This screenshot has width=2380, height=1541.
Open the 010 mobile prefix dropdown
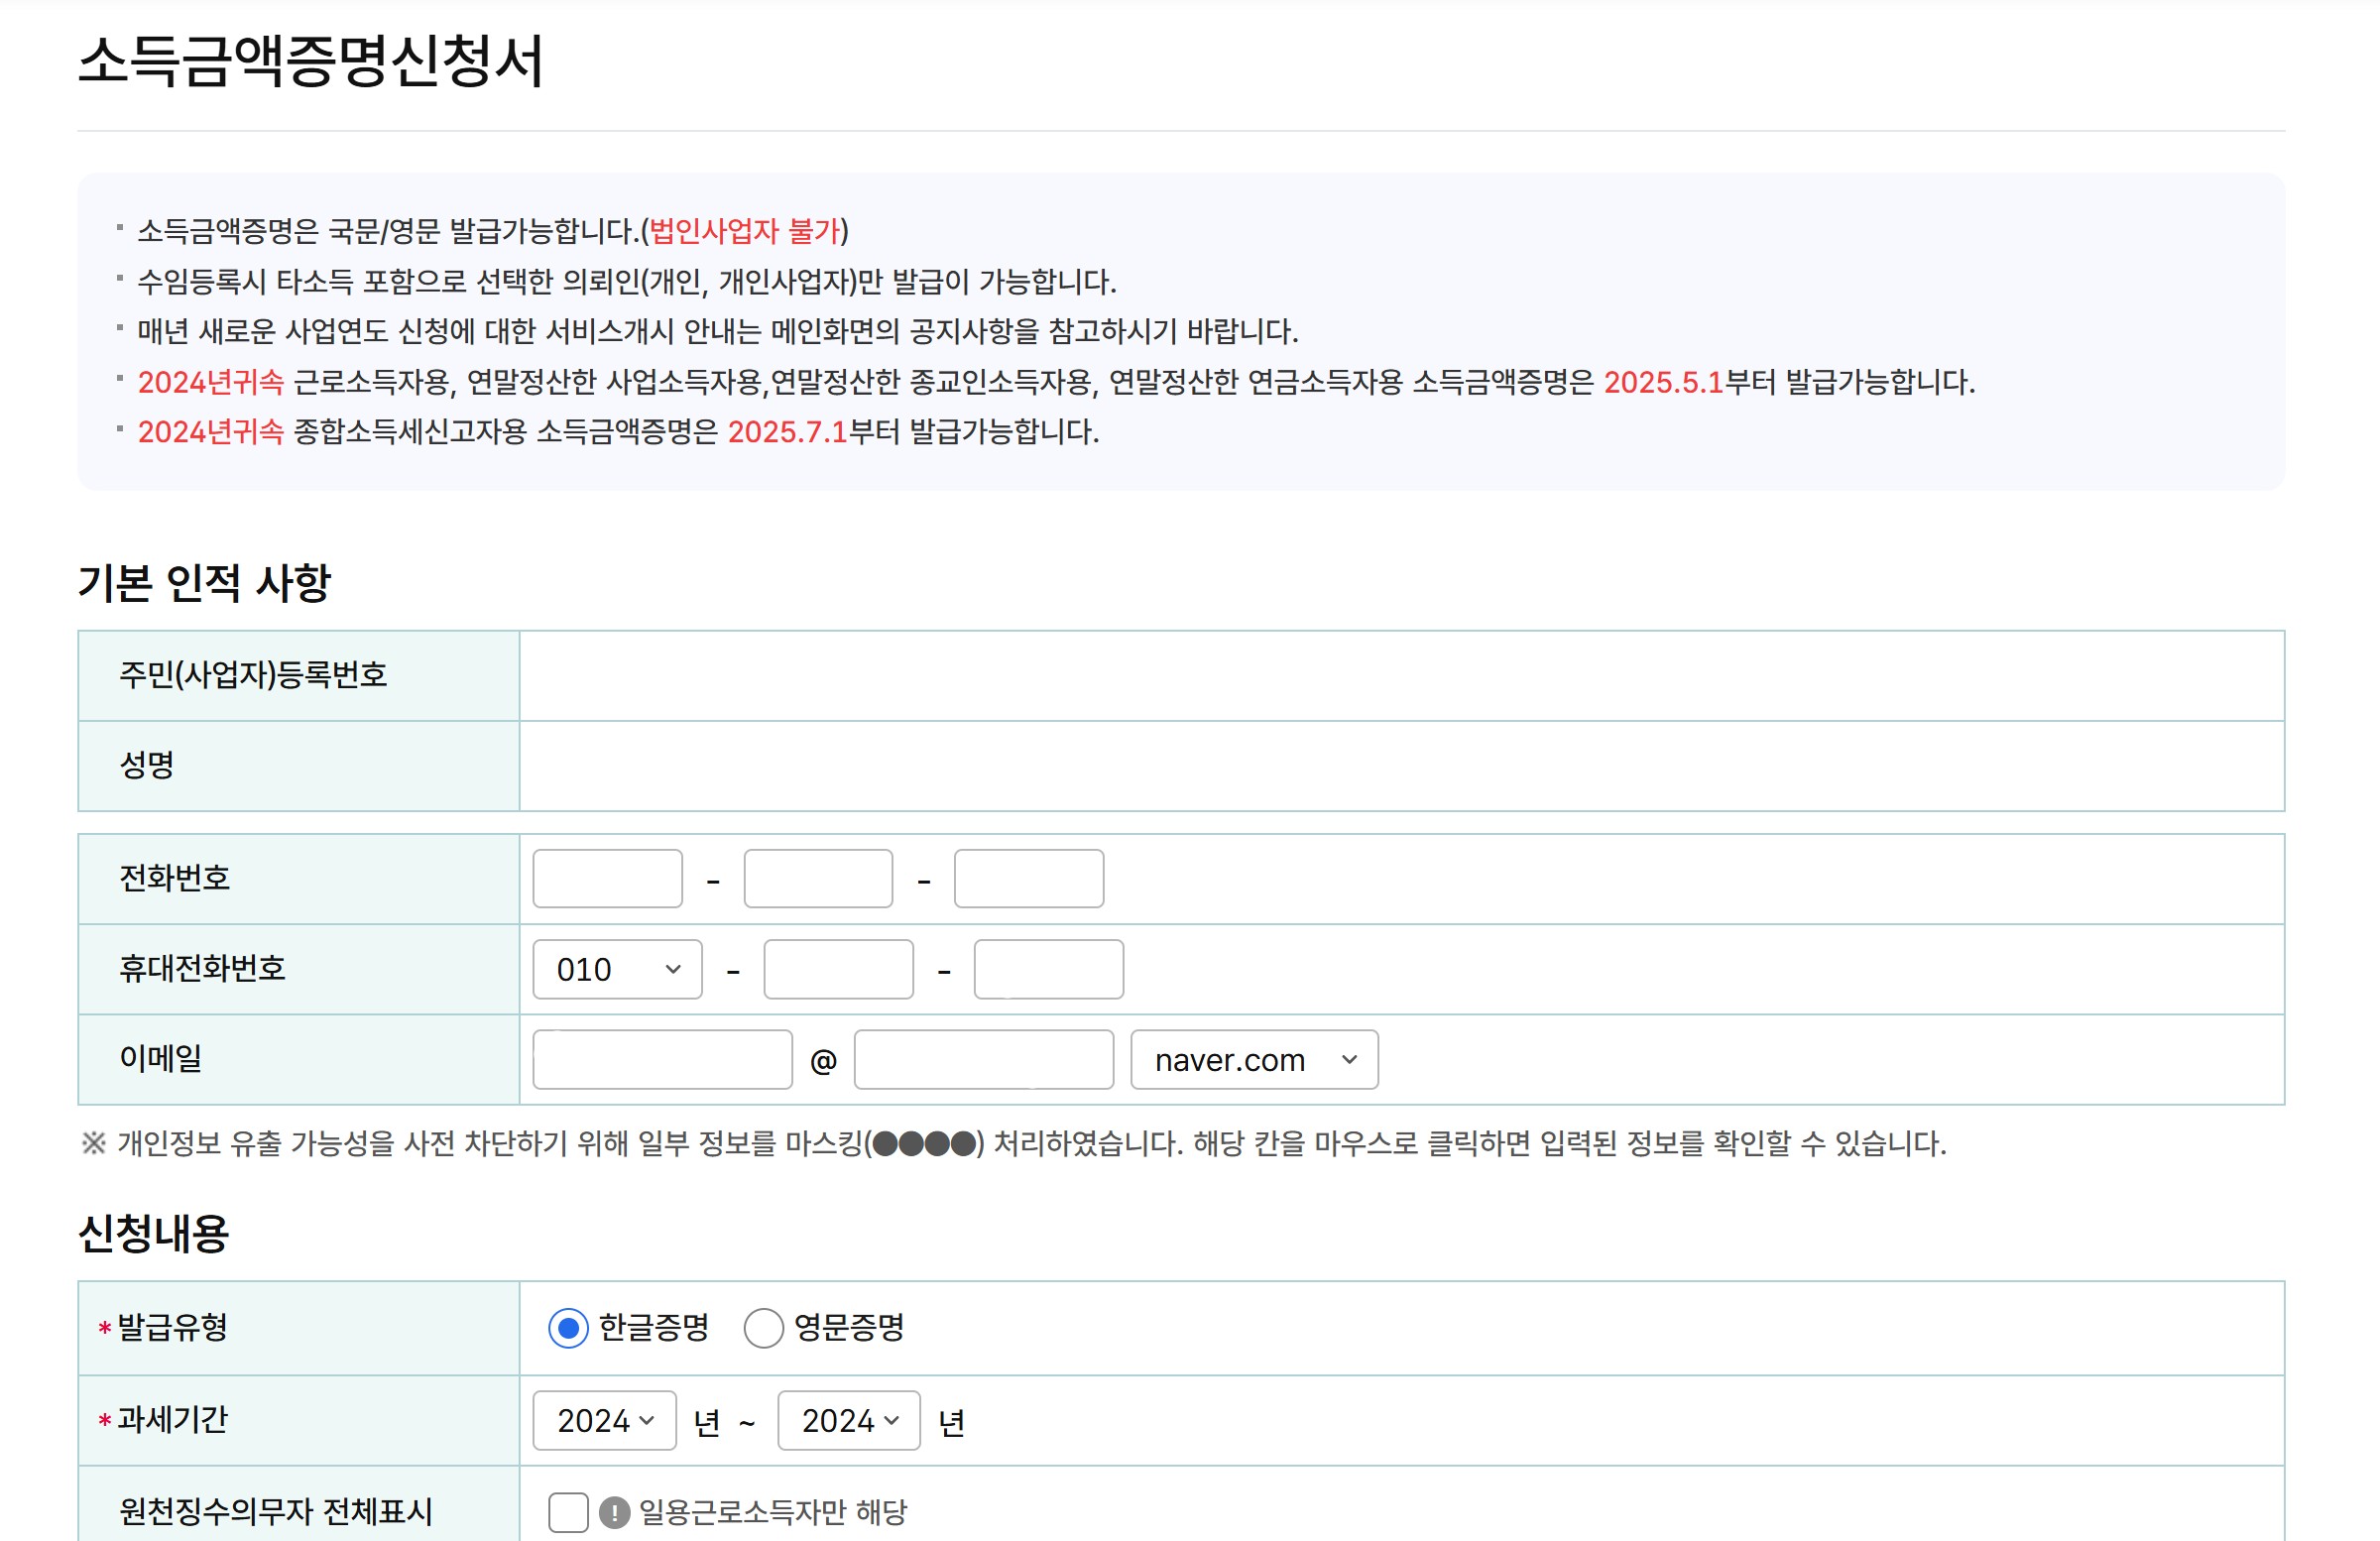(617, 969)
